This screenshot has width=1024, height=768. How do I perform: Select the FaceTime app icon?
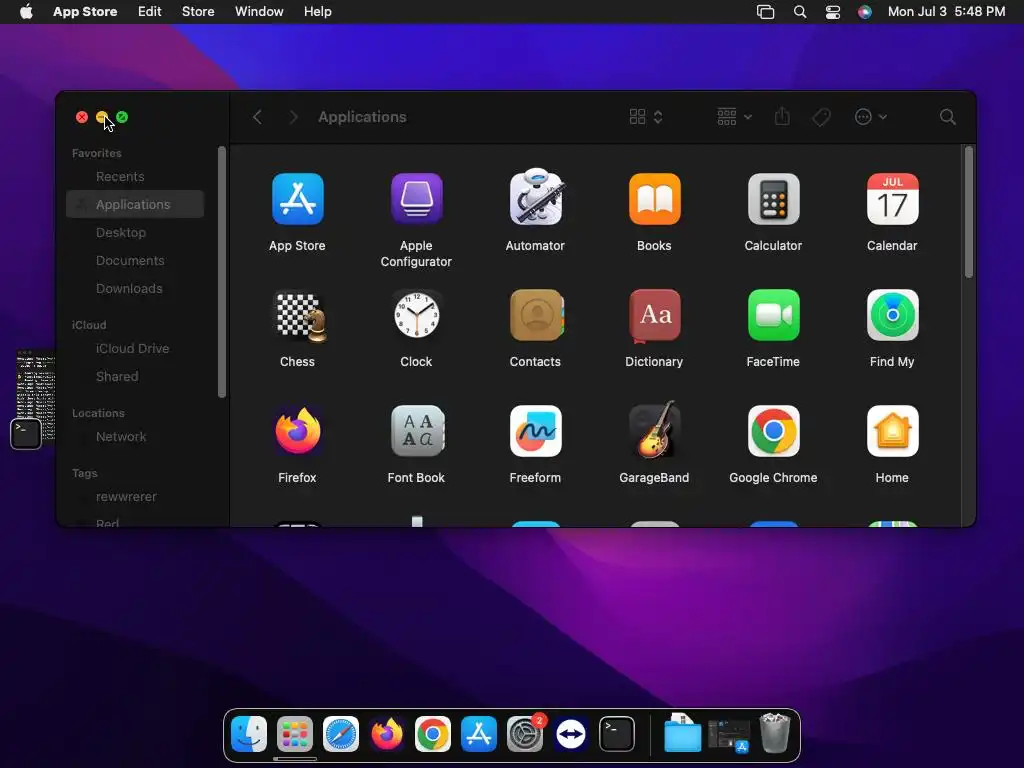[x=773, y=315]
